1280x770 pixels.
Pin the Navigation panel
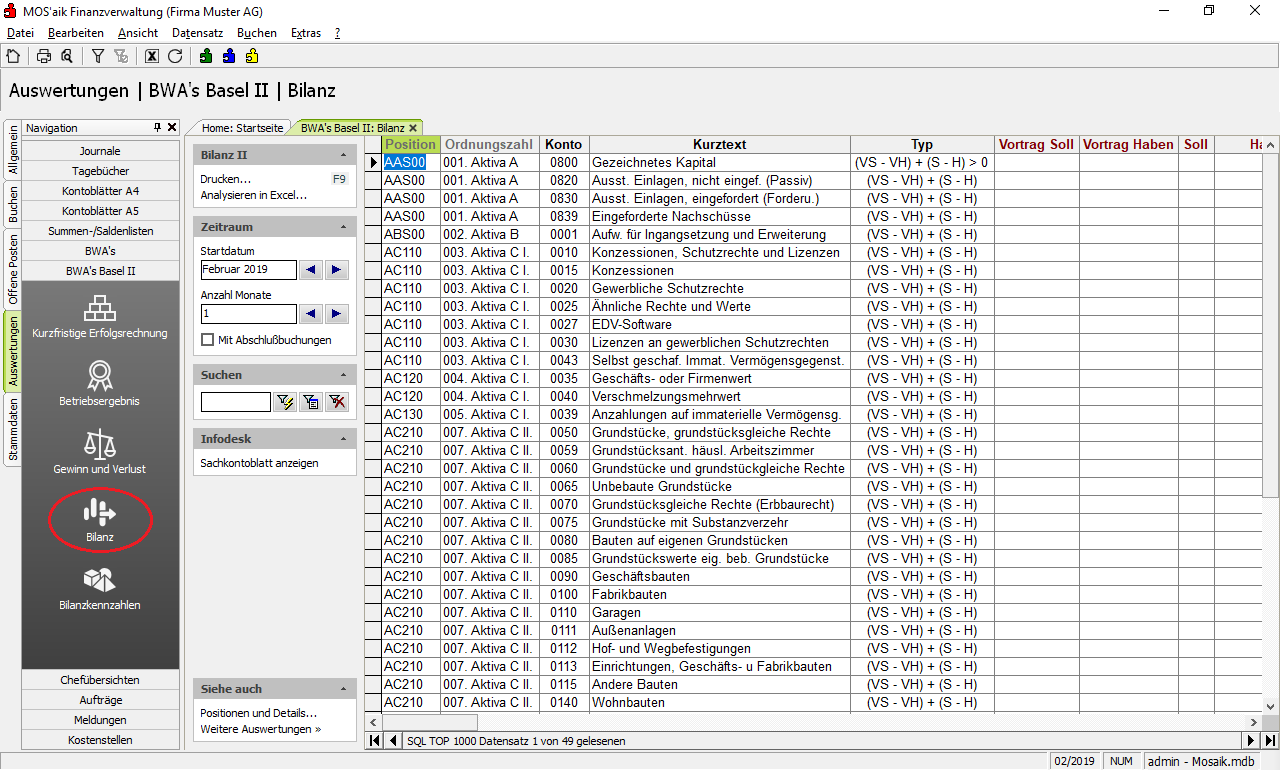[x=157, y=128]
